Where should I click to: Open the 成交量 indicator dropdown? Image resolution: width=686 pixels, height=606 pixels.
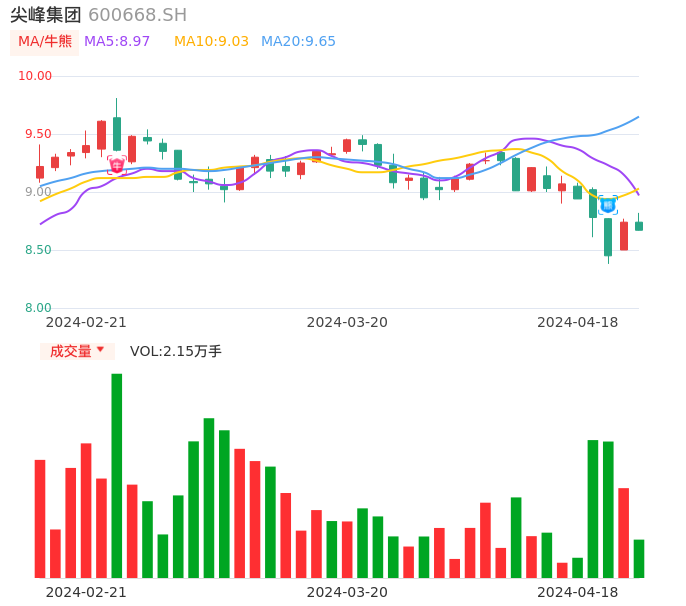pos(77,351)
